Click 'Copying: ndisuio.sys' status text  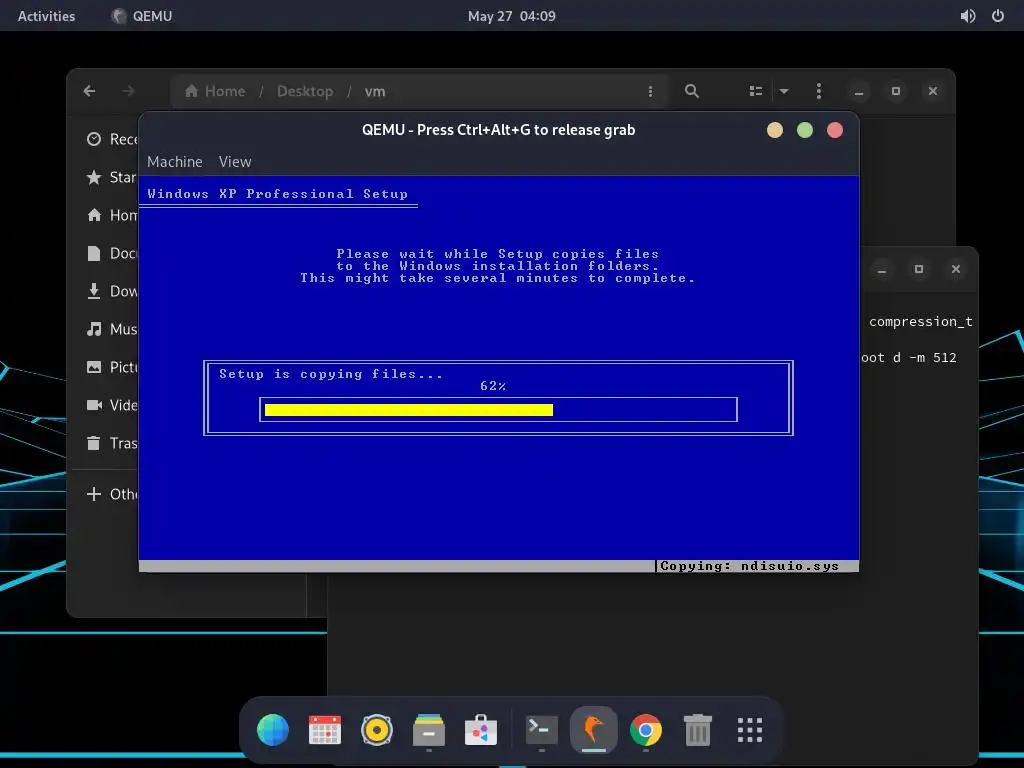click(749, 566)
